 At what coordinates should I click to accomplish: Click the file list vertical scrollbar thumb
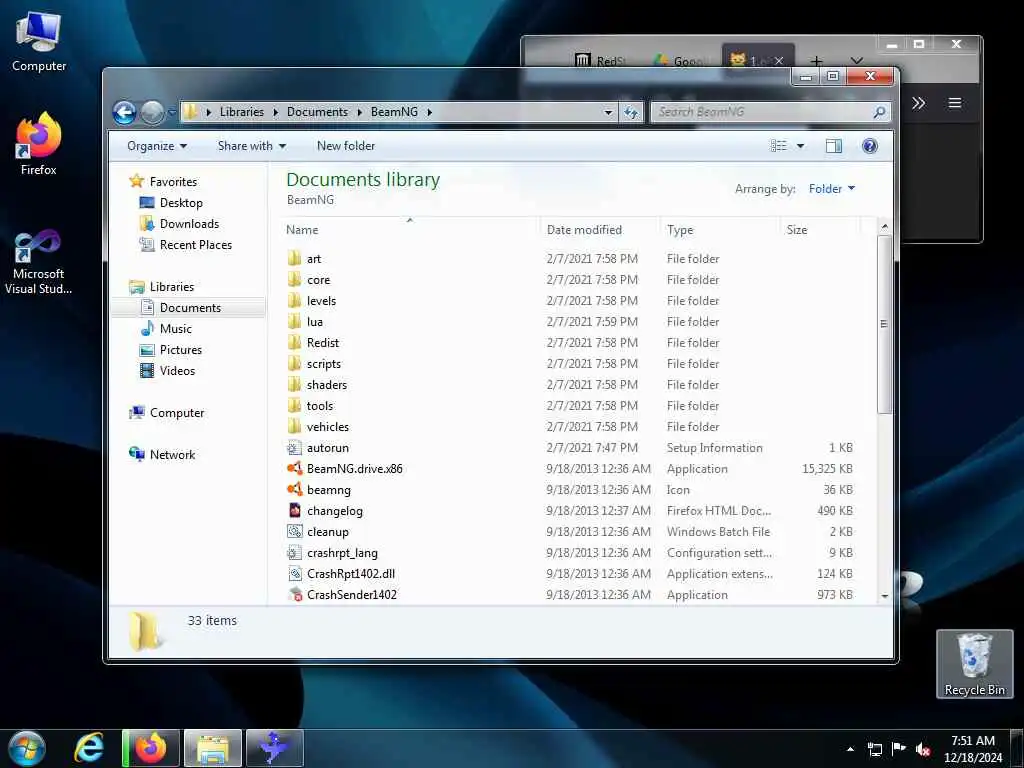[884, 324]
